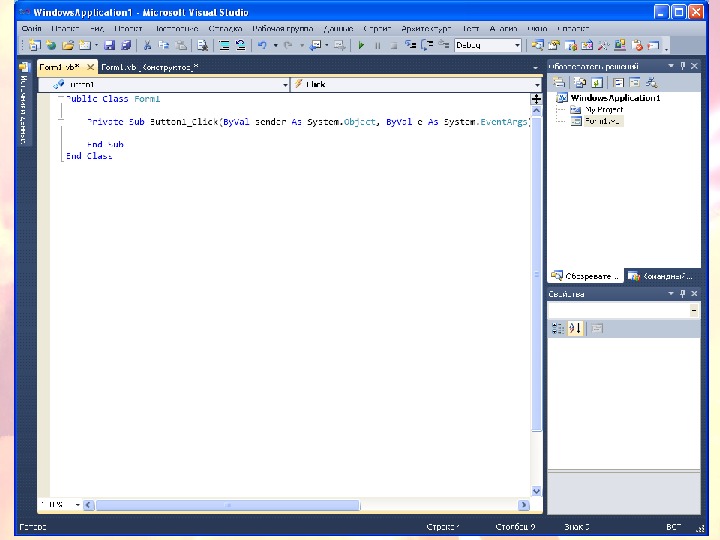Toggle categorized view in Properties panel
This screenshot has width=720, height=540.
tap(558, 328)
